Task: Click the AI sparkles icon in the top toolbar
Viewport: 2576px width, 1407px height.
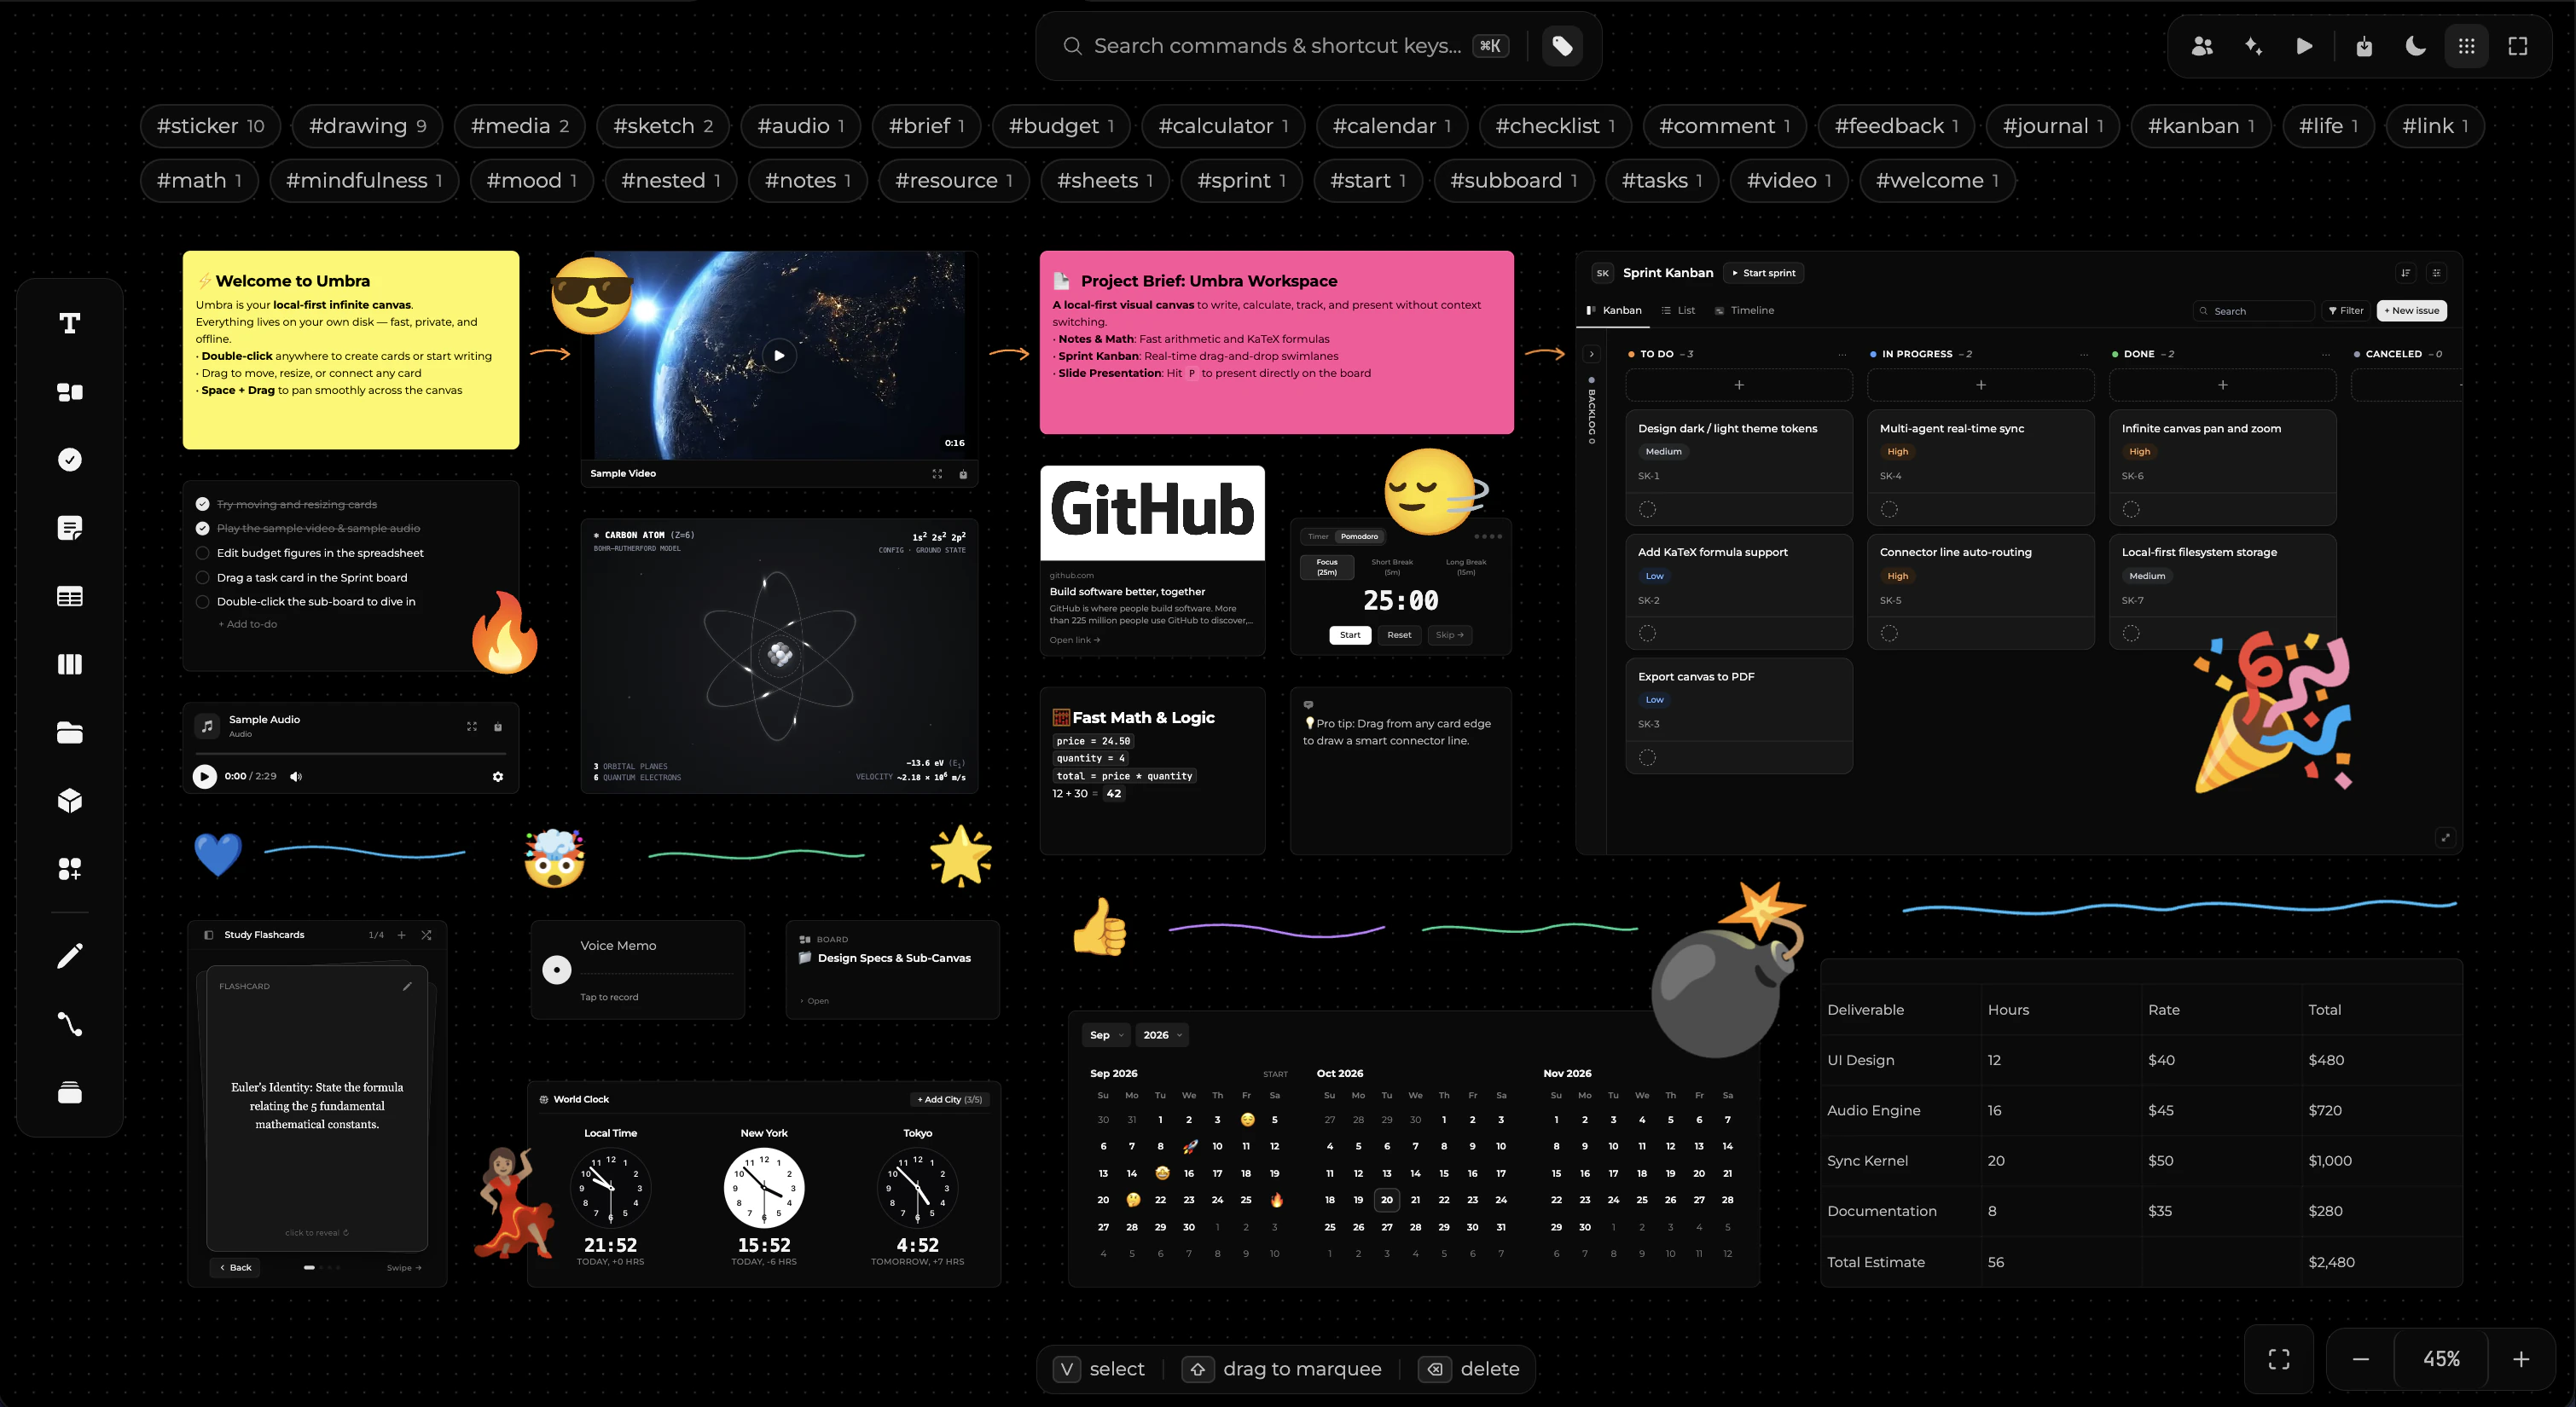Action: coord(2253,46)
